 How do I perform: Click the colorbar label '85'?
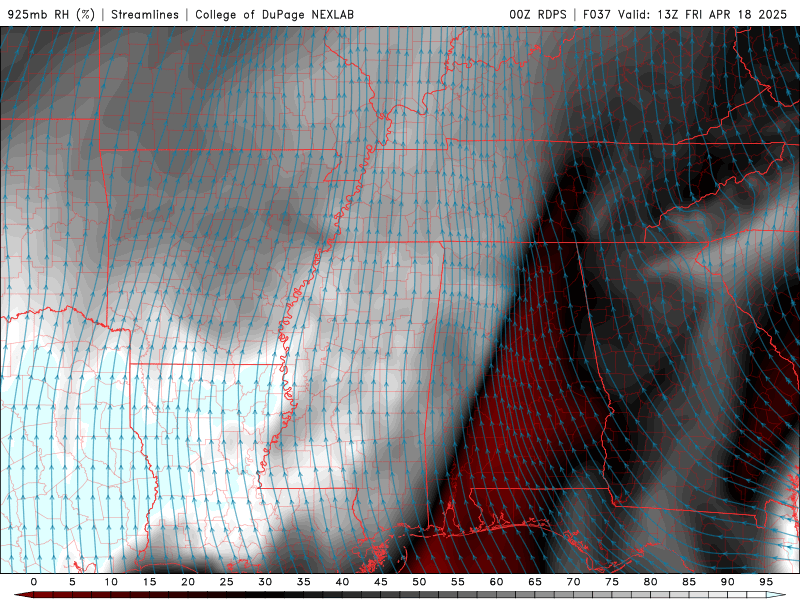689,582
